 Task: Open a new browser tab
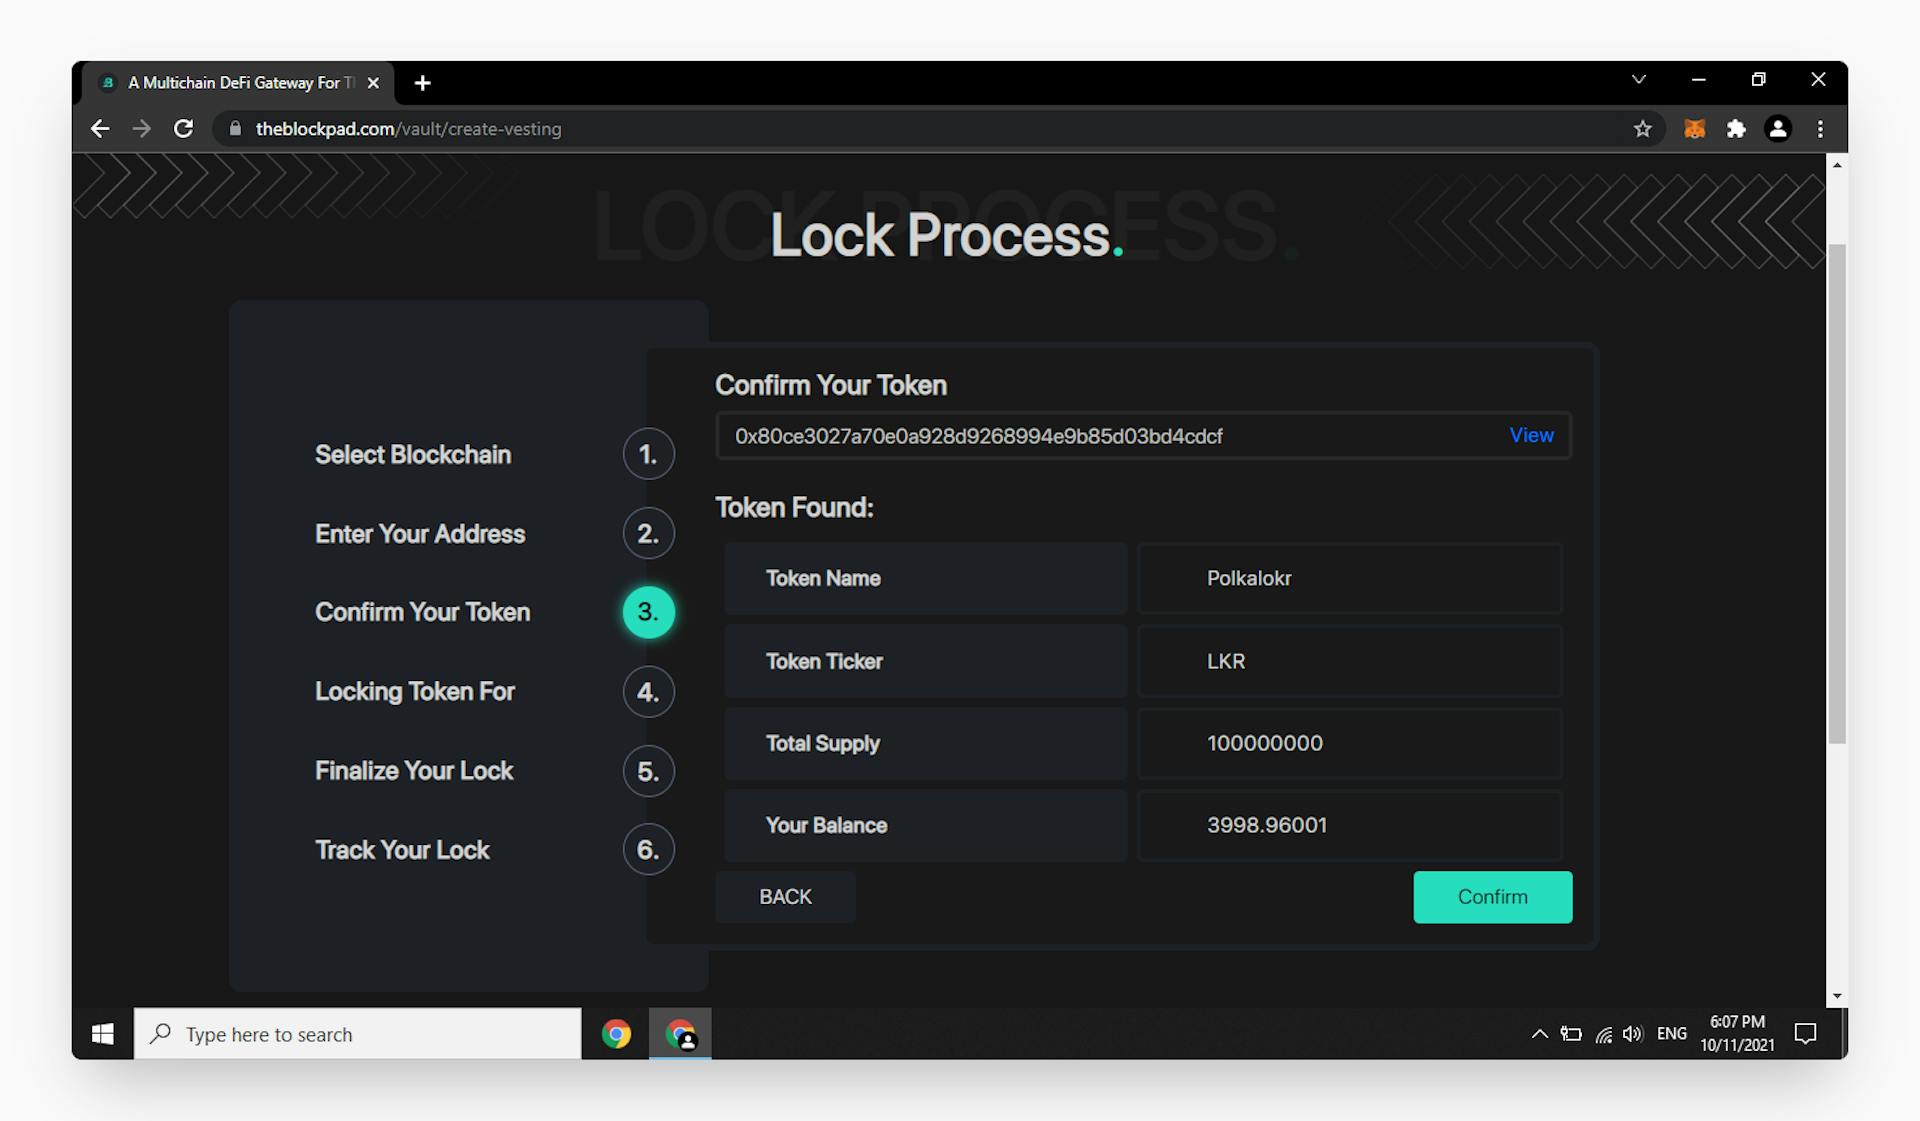(422, 83)
